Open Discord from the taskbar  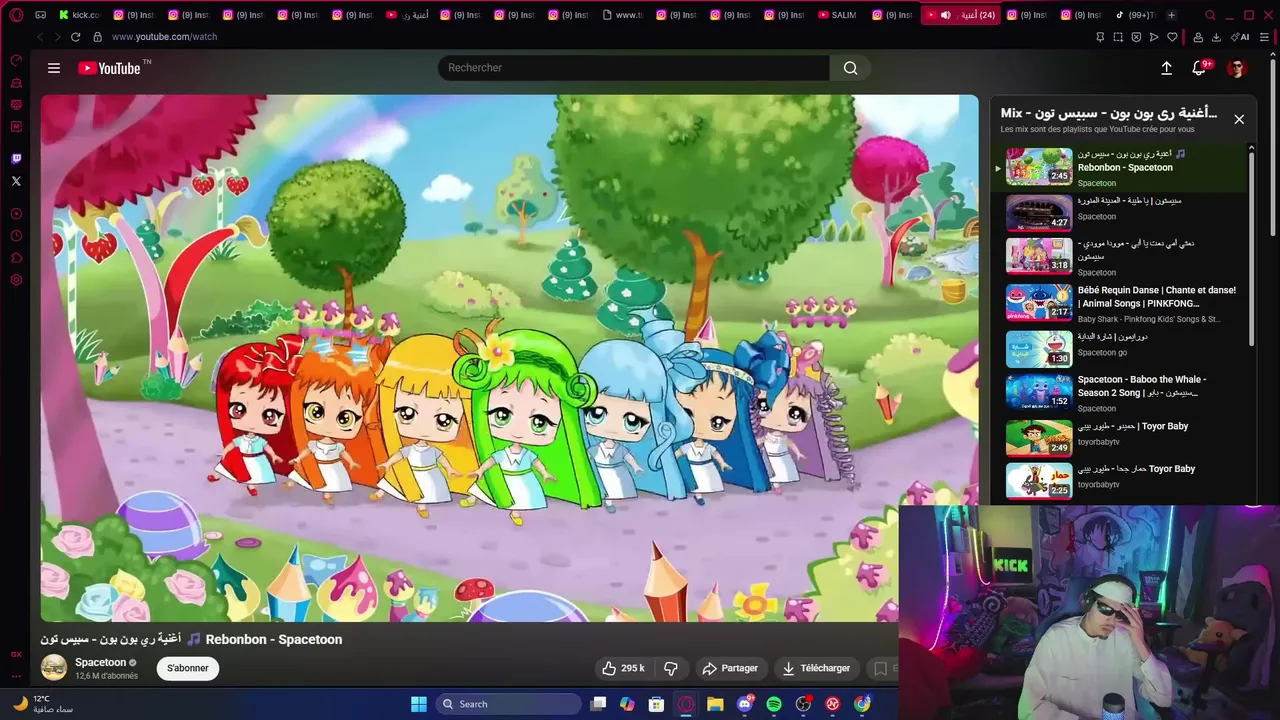click(744, 704)
